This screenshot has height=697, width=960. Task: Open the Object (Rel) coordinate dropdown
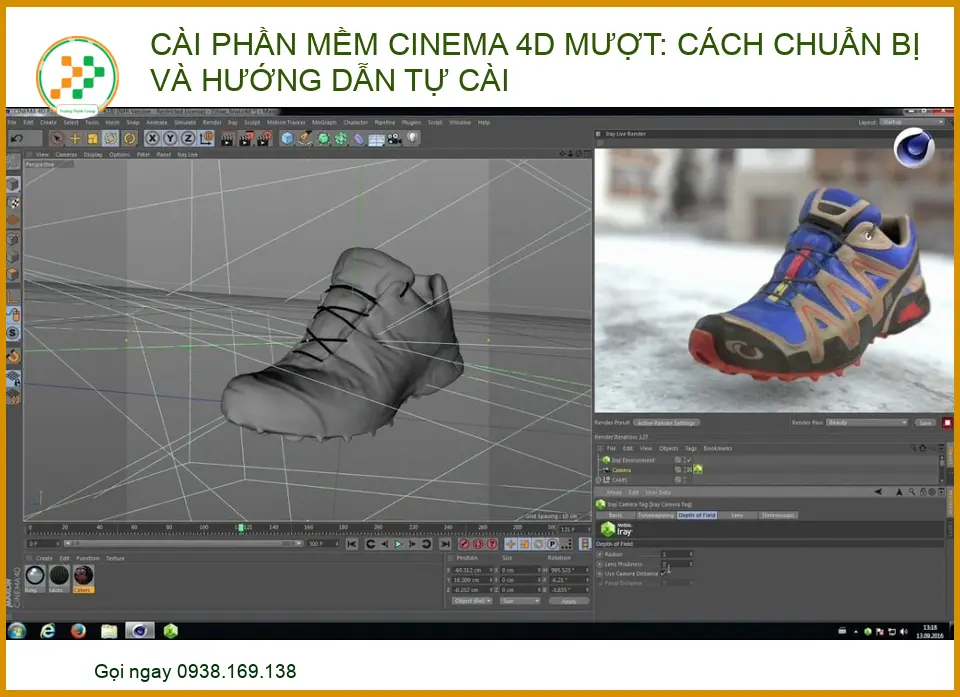point(472,601)
